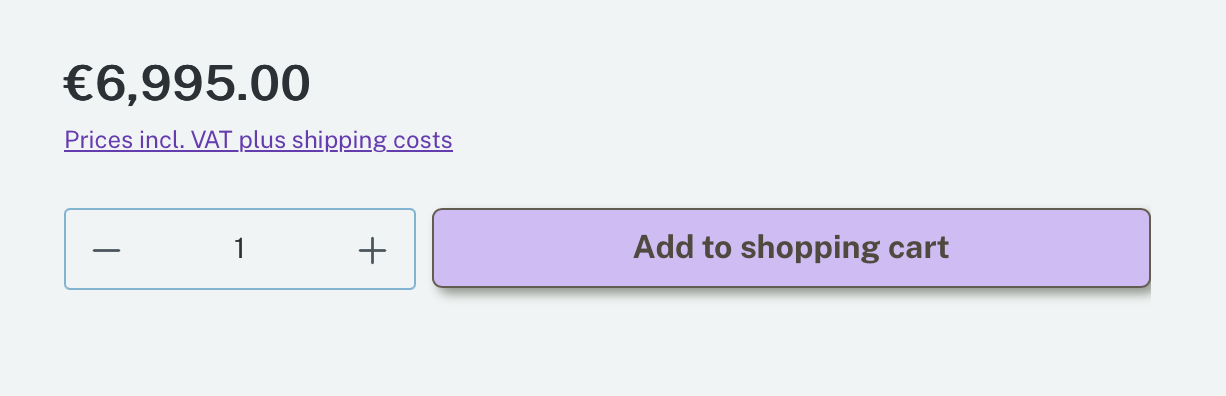
Task: Lower item count by one
Action: click(x=107, y=250)
